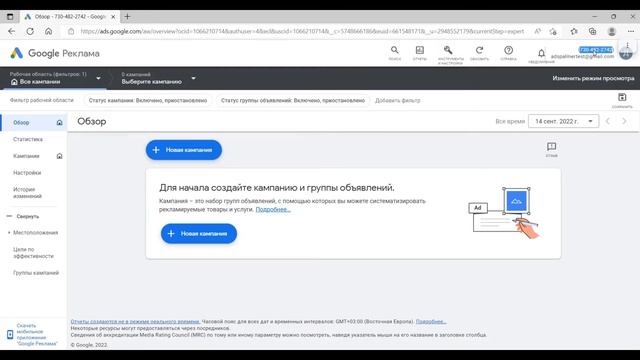Click the account avatar in Google Ads header
This screenshot has width=640, height=360.
626,53
